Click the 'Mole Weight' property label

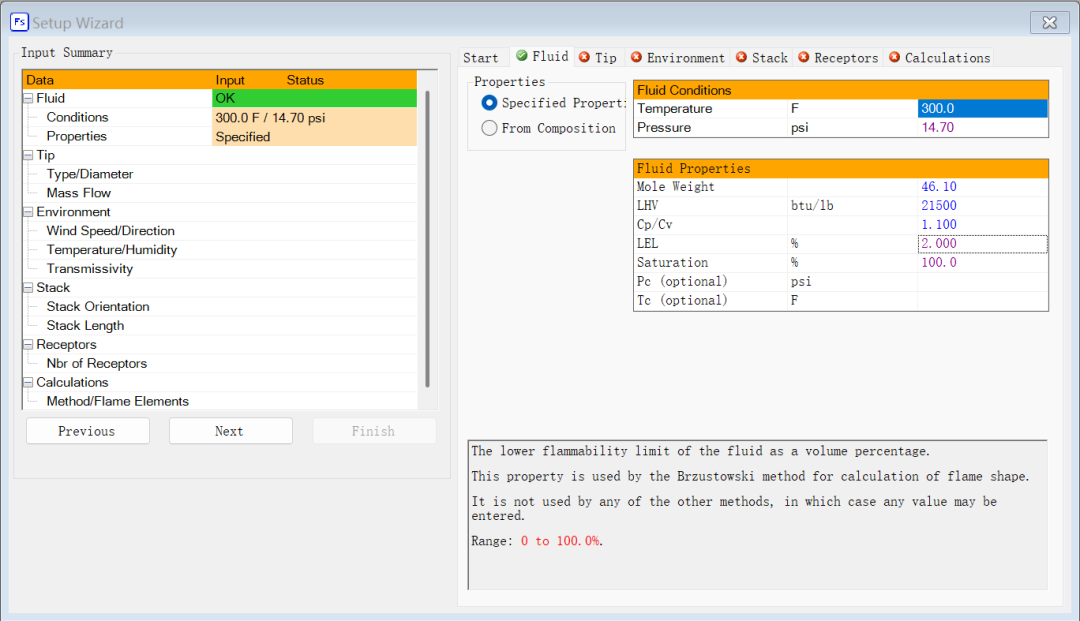(x=676, y=187)
